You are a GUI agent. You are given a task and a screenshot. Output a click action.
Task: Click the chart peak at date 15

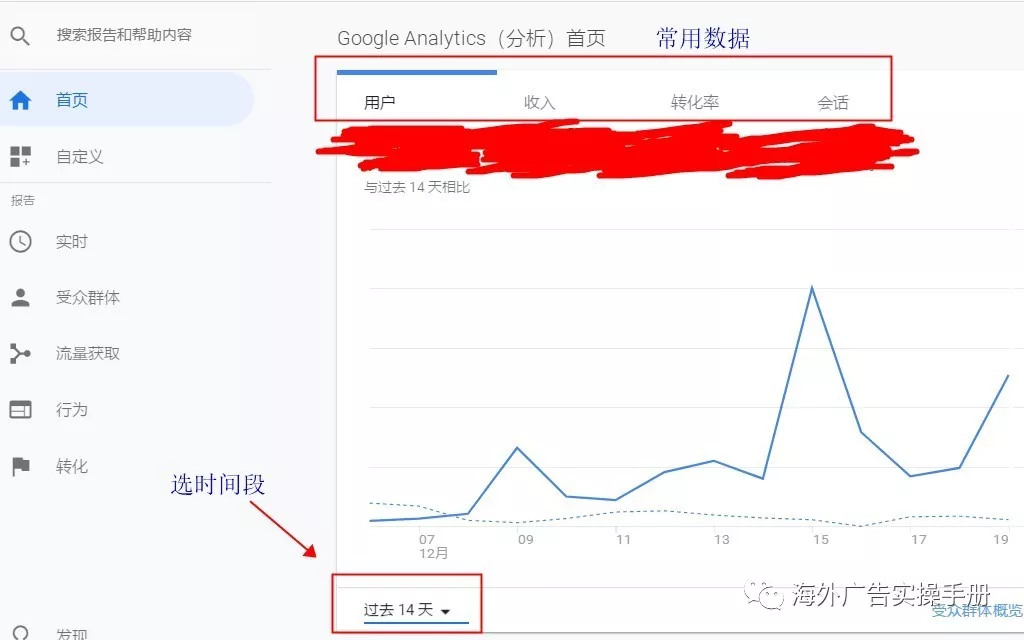point(812,288)
